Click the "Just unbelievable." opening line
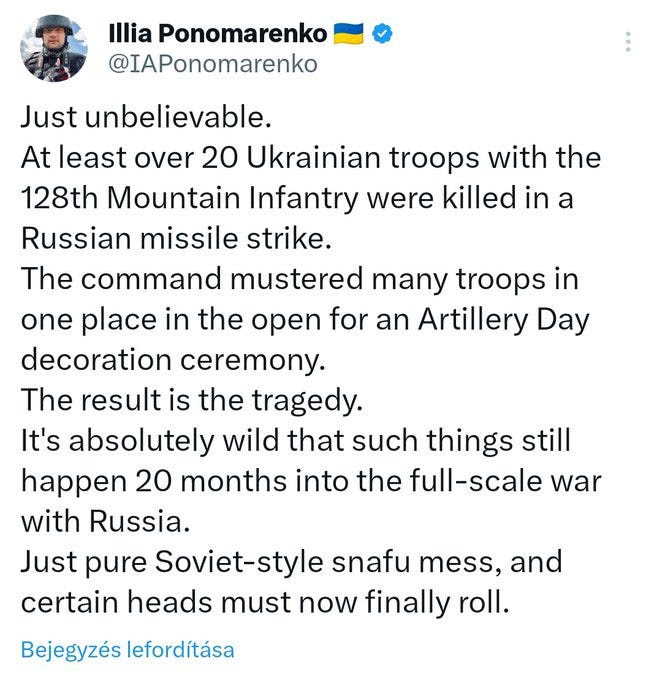This screenshot has height=680, width=662. point(147,117)
